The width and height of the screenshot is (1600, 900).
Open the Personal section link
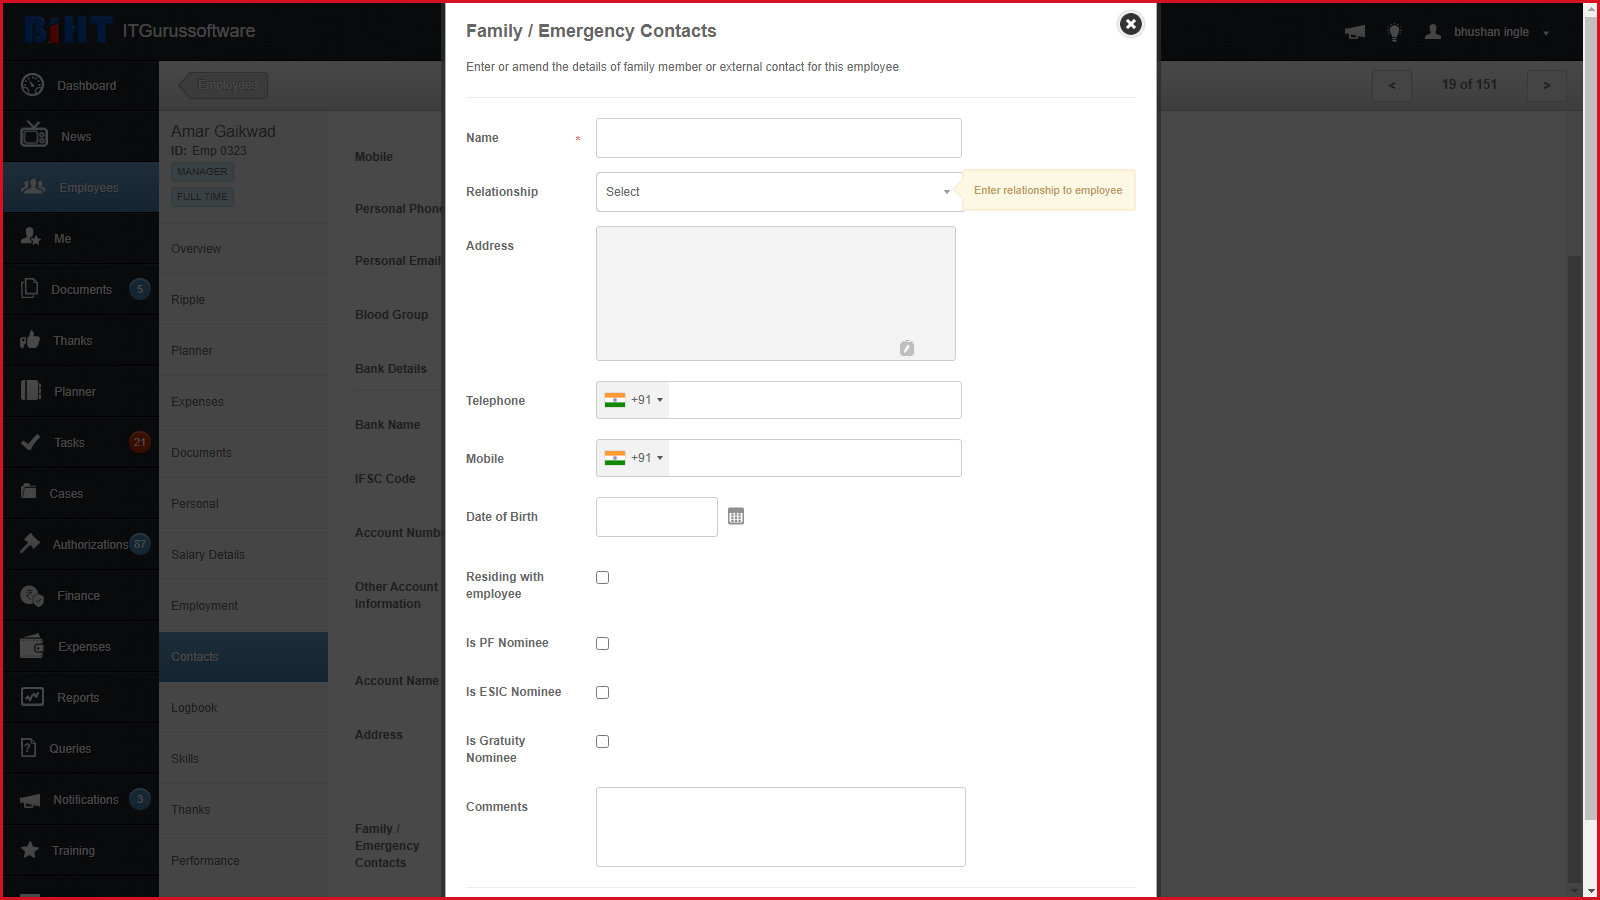coord(243,504)
